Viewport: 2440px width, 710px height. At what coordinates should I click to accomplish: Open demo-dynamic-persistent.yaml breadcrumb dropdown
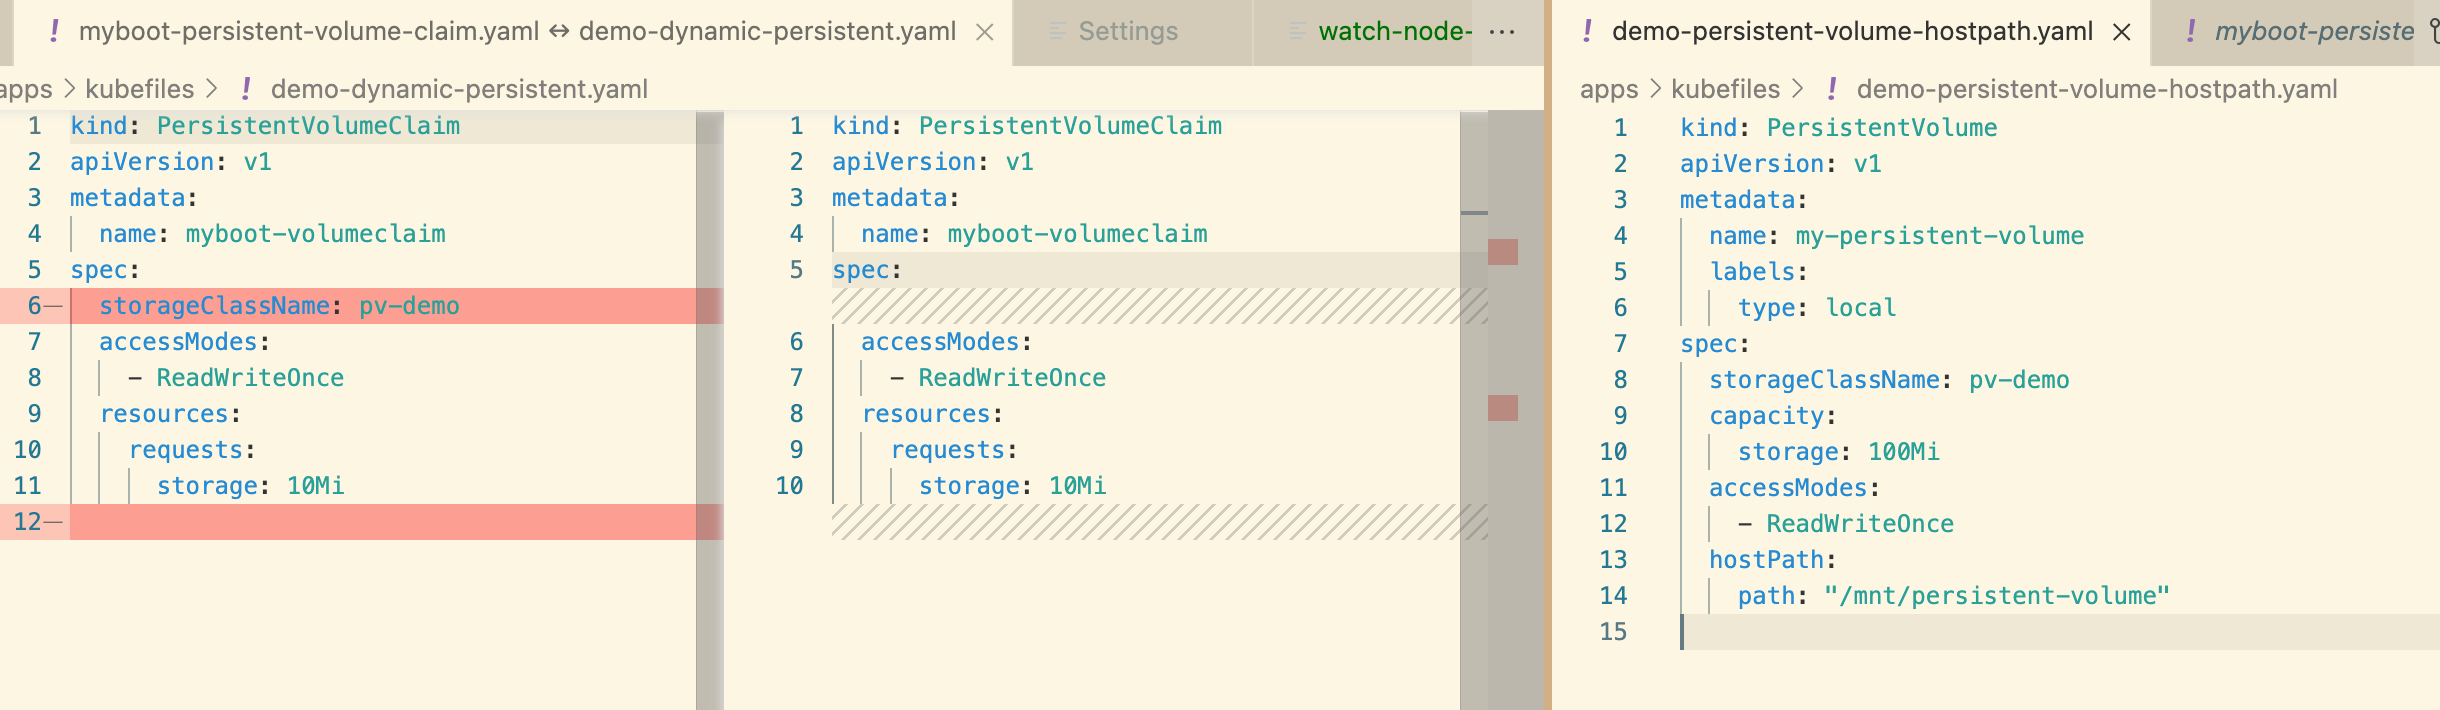point(459,89)
